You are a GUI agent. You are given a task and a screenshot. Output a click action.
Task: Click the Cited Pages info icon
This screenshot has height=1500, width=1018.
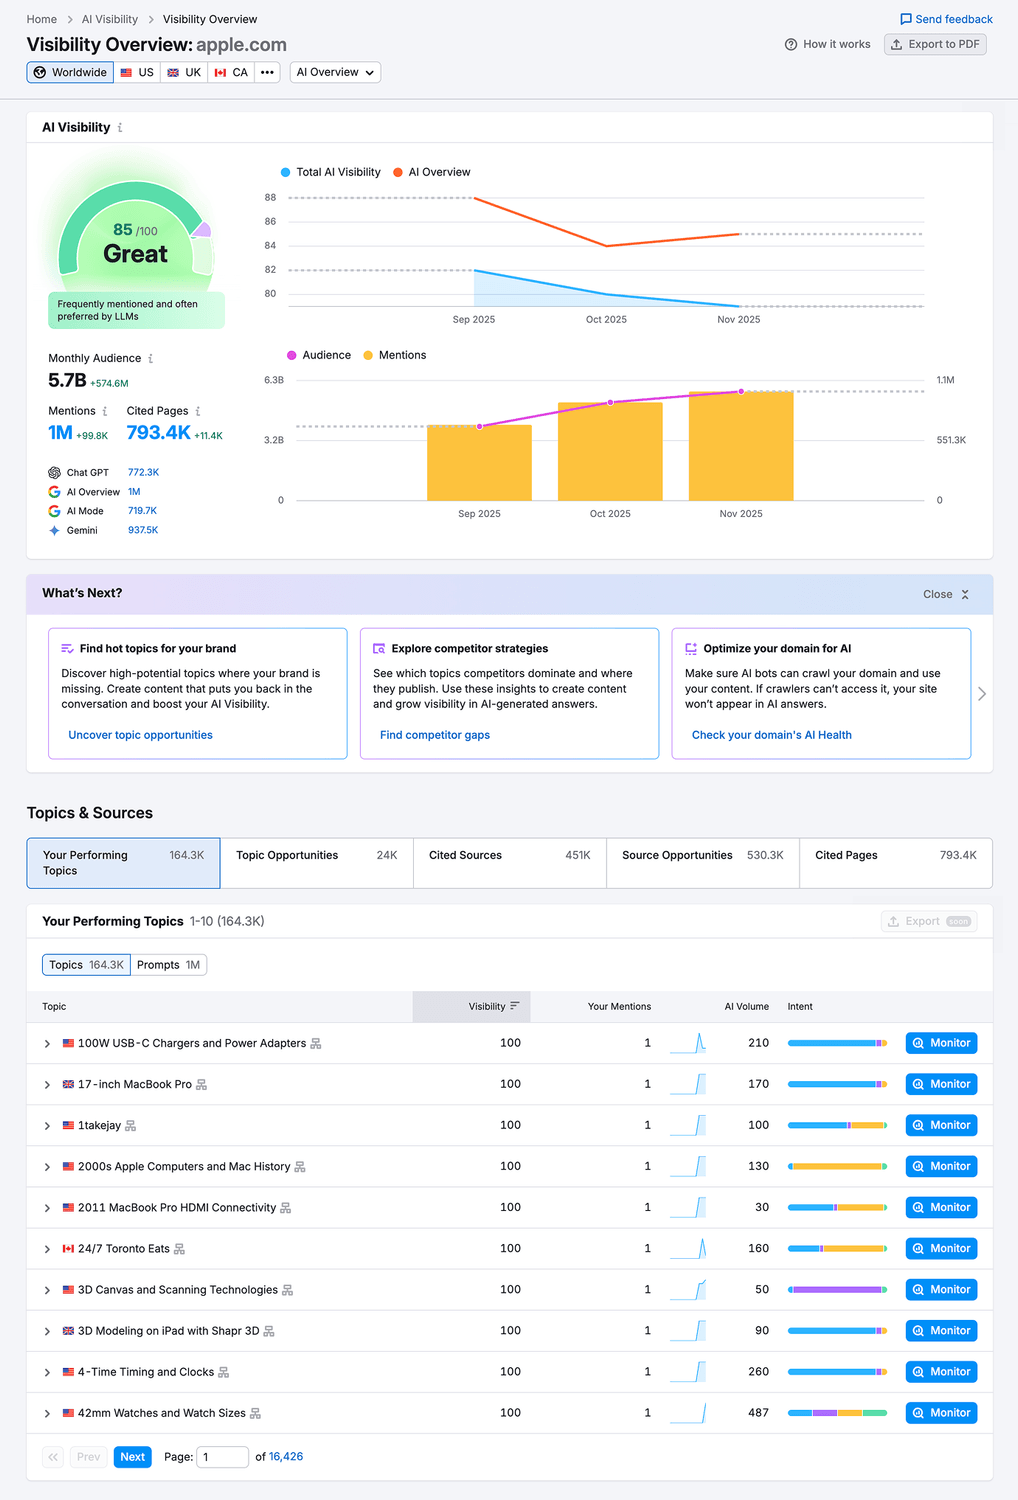click(x=197, y=411)
